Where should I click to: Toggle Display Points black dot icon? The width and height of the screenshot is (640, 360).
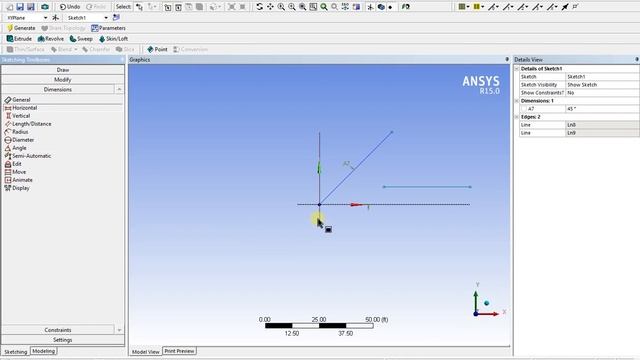pos(390,7)
